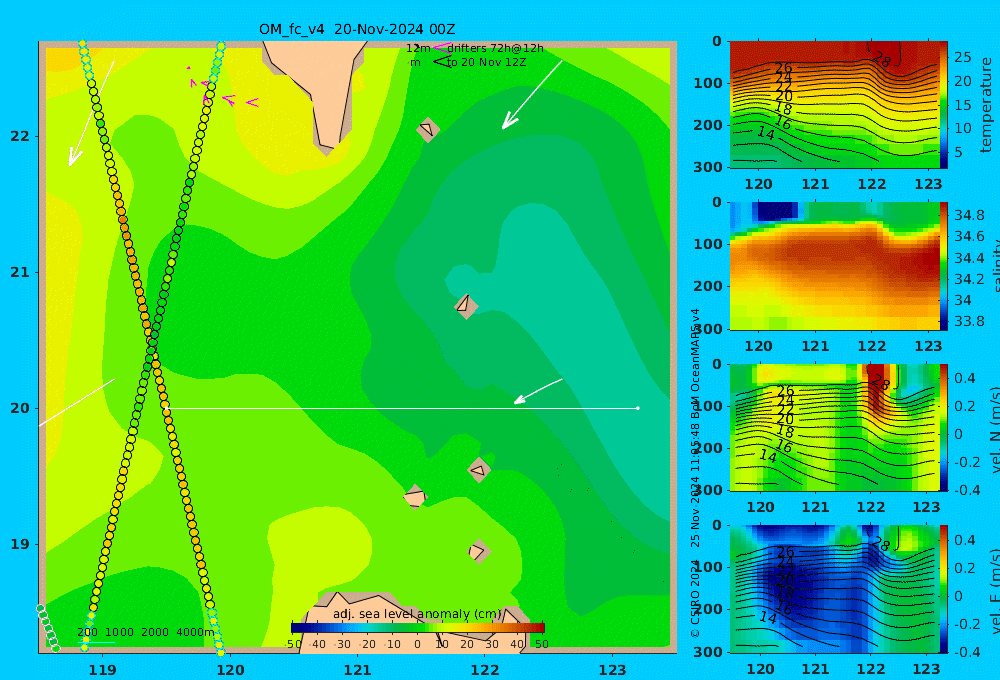Click the small island near 22N 121.55E

pos(427,129)
